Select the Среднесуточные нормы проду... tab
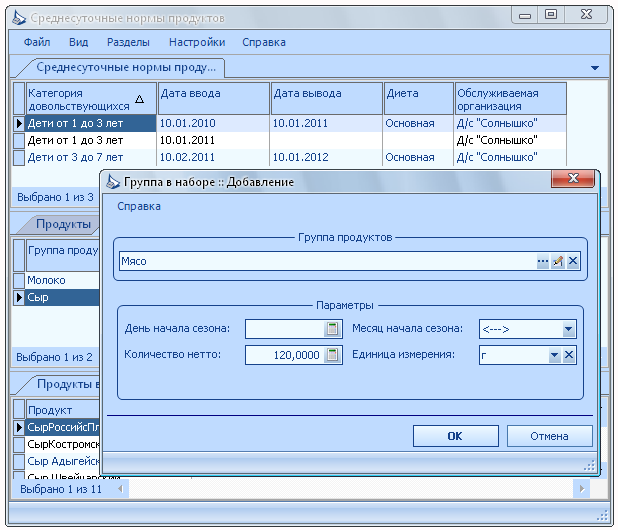Image resolution: width=618 pixels, height=530 pixels. 126,67
